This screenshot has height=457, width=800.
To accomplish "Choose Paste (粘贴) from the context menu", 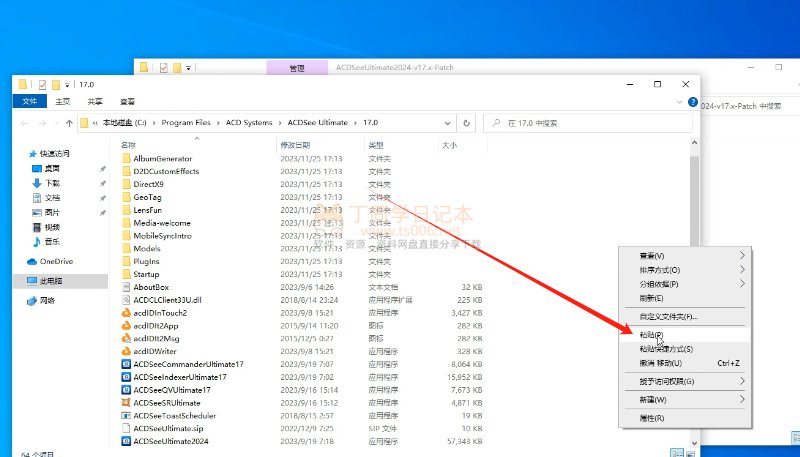I will click(651, 334).
